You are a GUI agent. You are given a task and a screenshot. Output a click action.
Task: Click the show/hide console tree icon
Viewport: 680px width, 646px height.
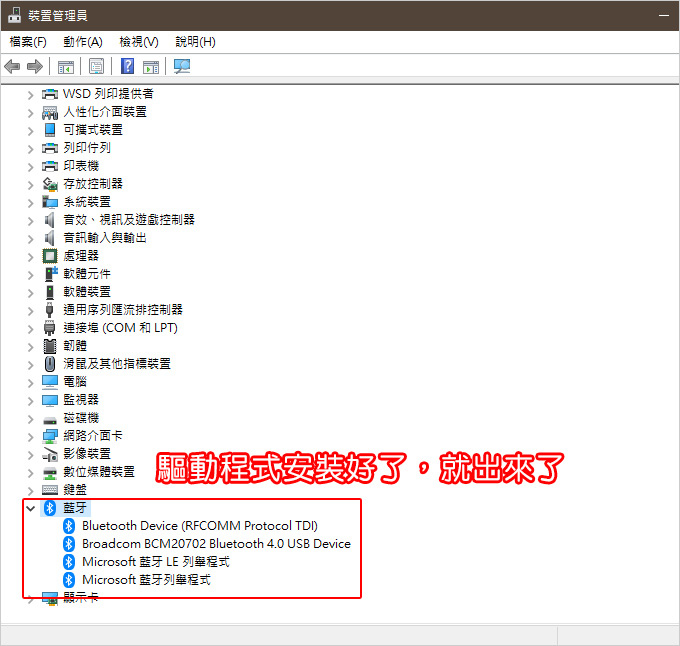point(66,66)
